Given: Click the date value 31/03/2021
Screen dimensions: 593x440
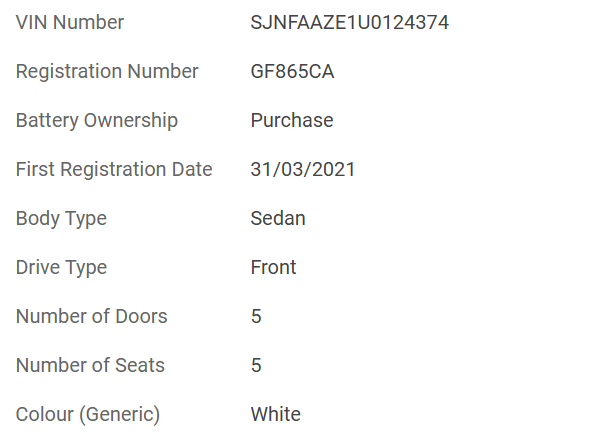Looking at the screenshot, I should (303, 169).
